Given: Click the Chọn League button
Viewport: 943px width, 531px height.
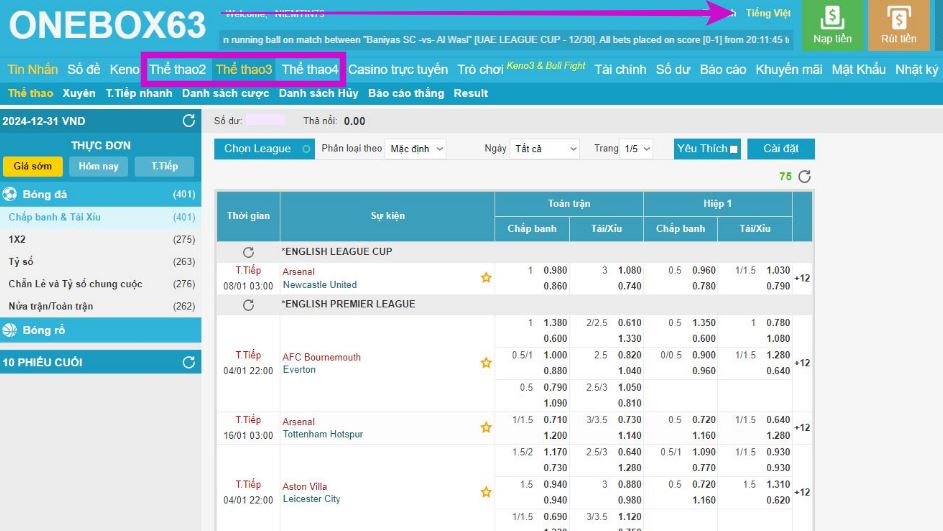Looking at the screenshot, I should [x=264, y=149].
